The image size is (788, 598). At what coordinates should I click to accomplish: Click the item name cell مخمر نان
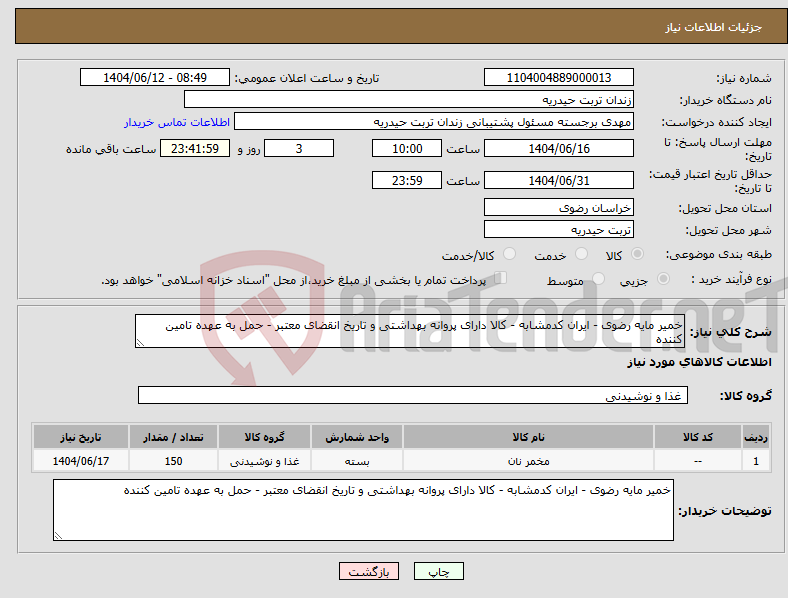coord(528,461)
